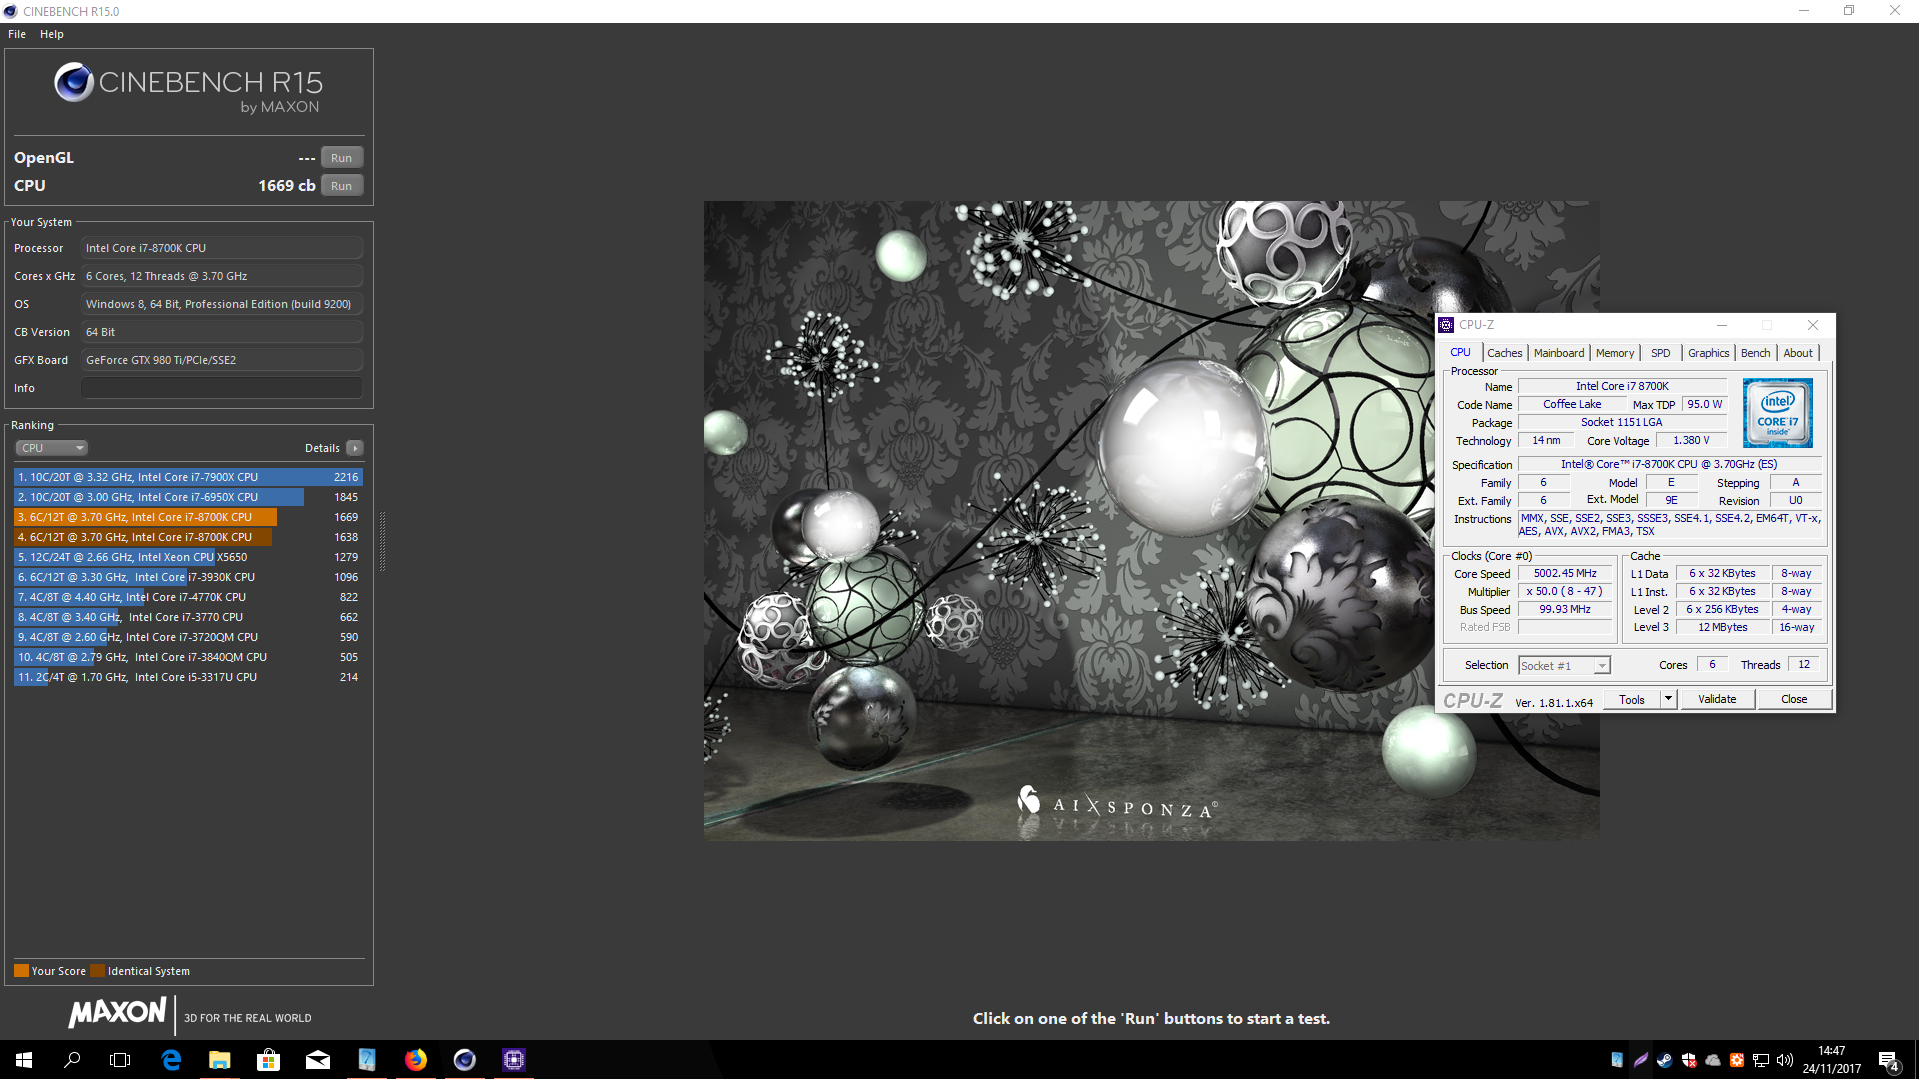Select ranking entry i7-3930K CPU
1919x1079 pixels.
188,577
